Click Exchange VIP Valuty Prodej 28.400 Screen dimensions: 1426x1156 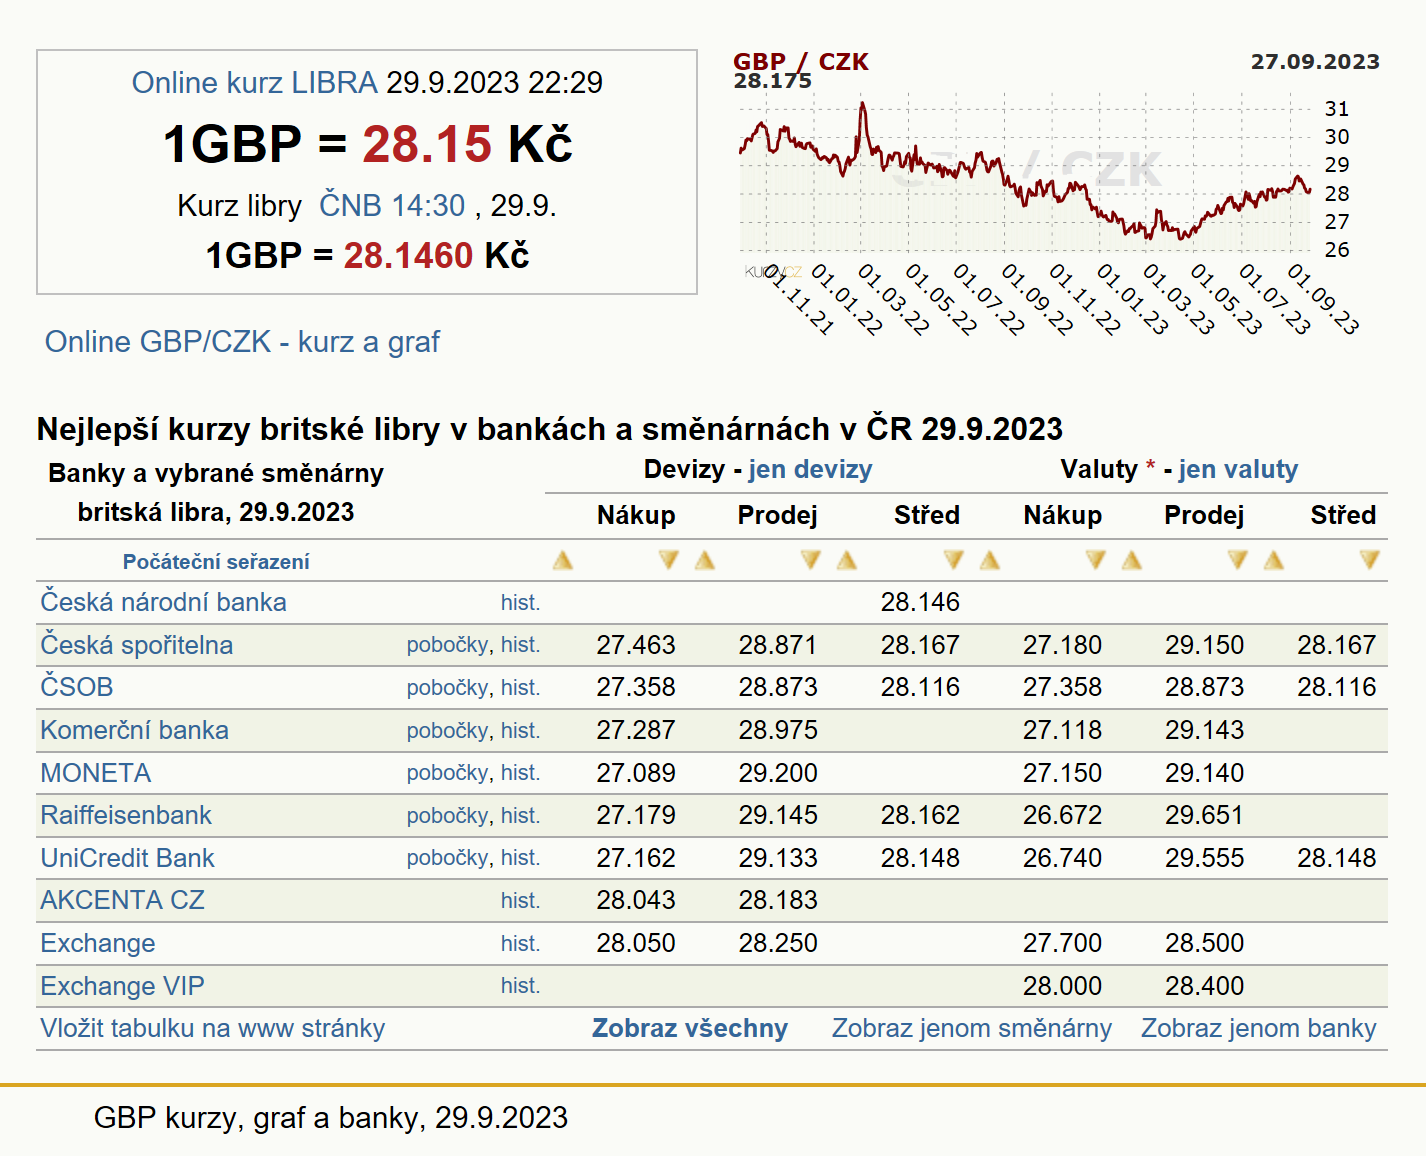coord(1204,986)
